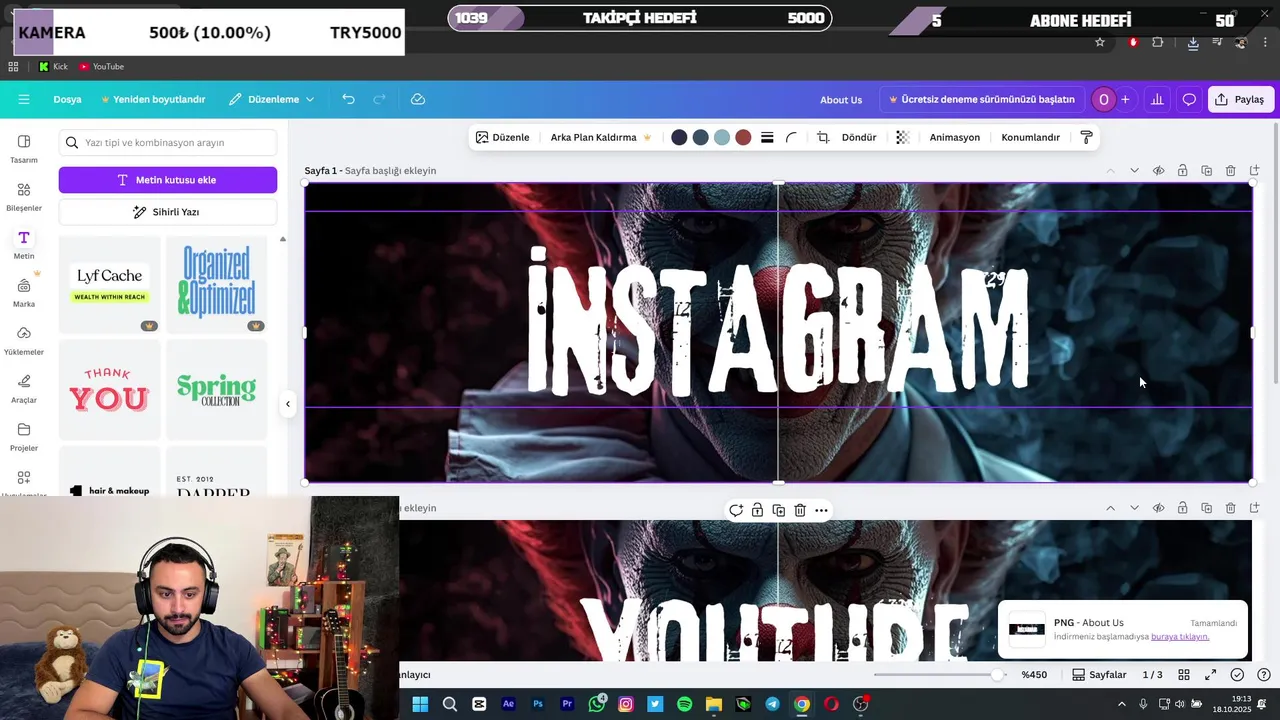
Task: Enter fullscreen presentation mode
Action: point(1210,675)
